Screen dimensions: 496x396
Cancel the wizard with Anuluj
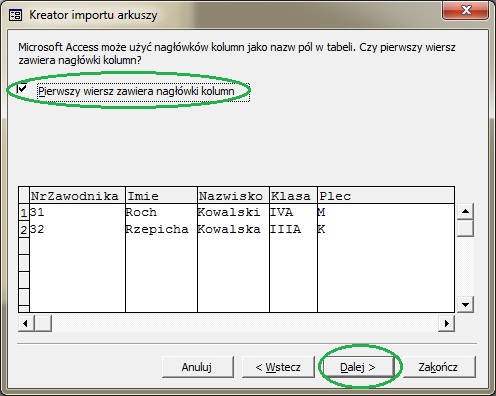[197, 367]
